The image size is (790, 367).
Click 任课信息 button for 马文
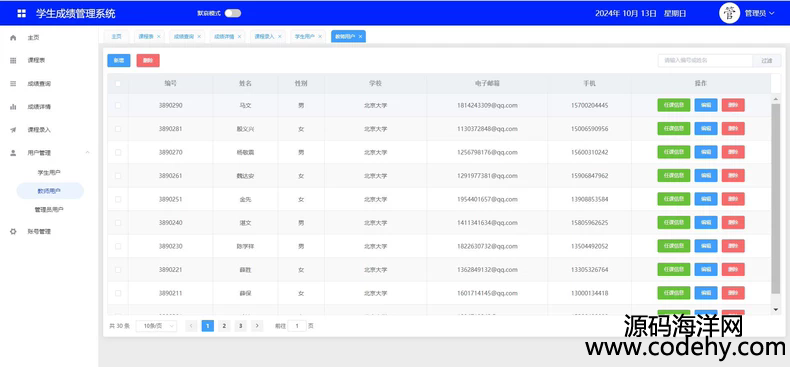tap(674, 105)
